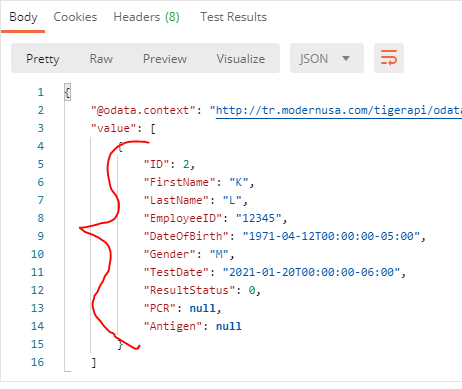Click the "L" last name value

click(x=232, y=200)
